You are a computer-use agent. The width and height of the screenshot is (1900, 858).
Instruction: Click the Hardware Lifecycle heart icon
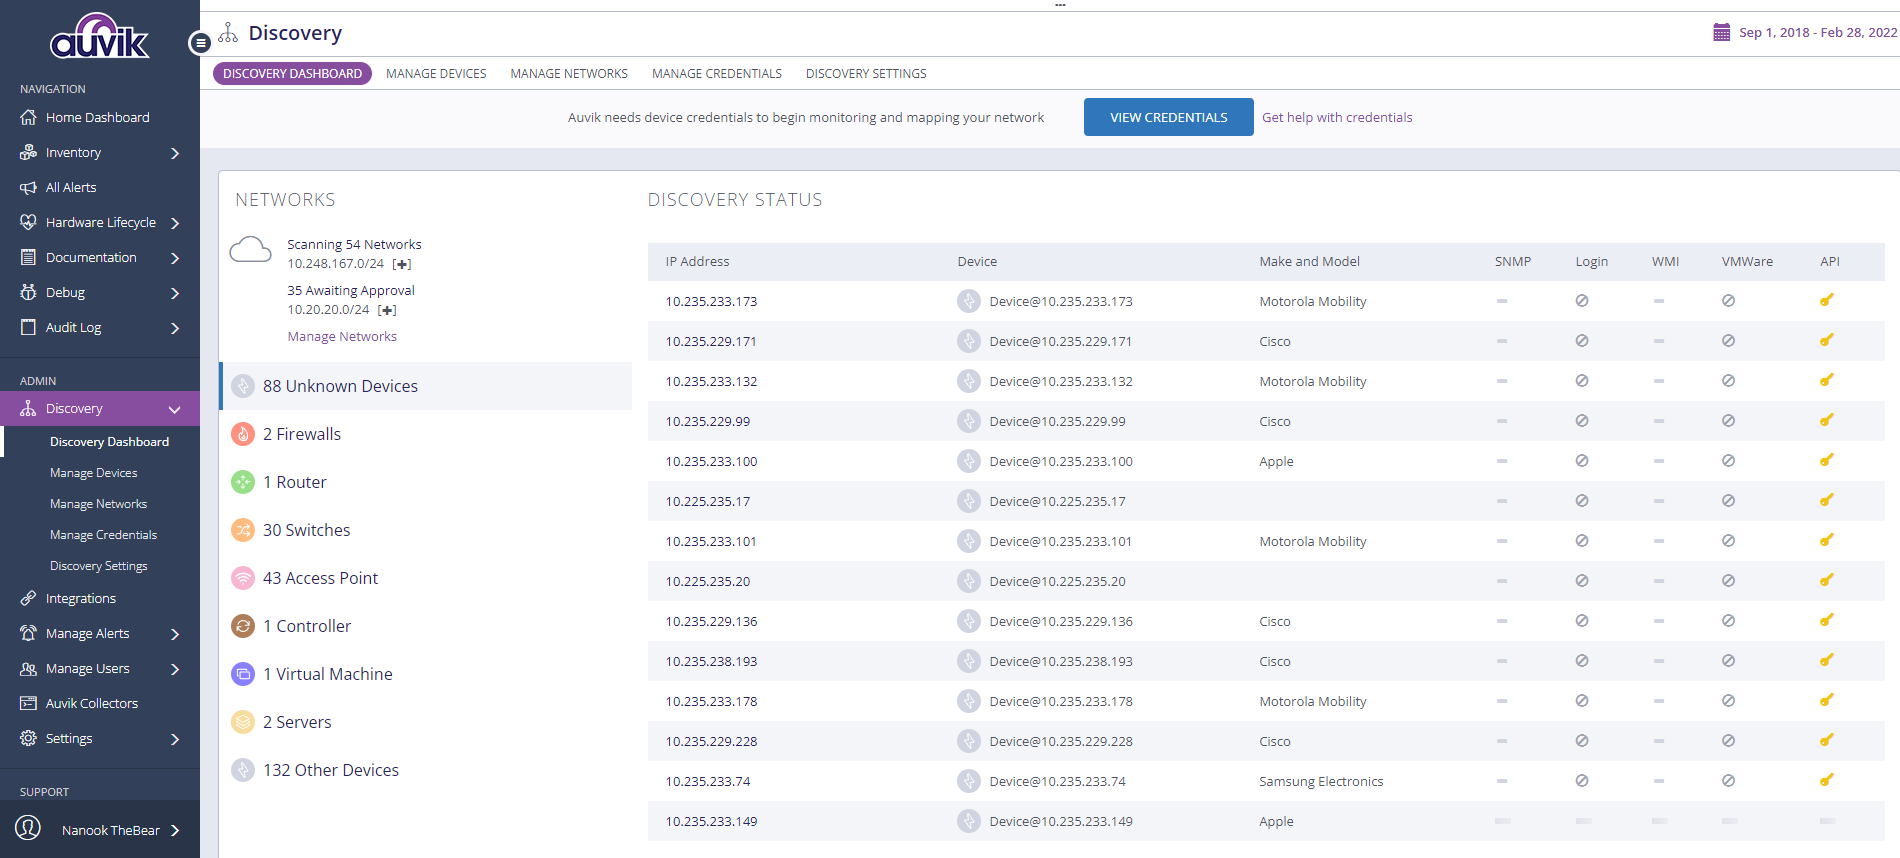point(28,222)
